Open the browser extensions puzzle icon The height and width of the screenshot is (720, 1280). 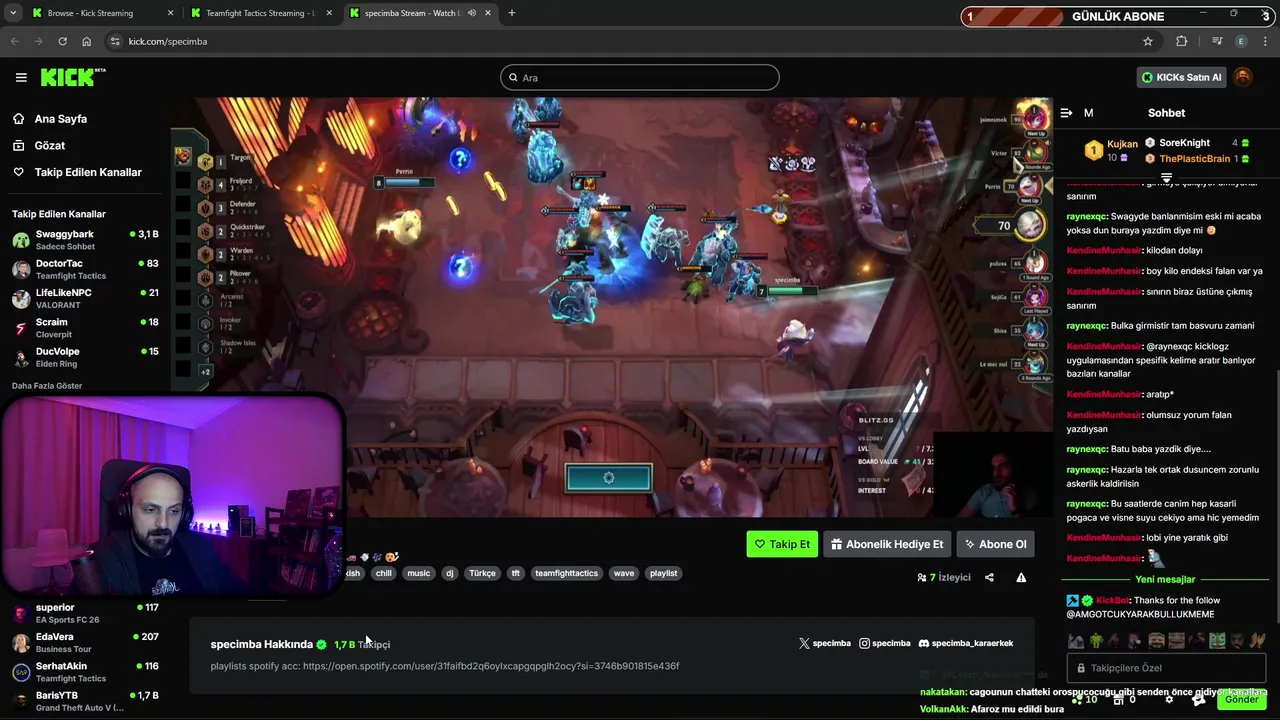point(1182,41)
